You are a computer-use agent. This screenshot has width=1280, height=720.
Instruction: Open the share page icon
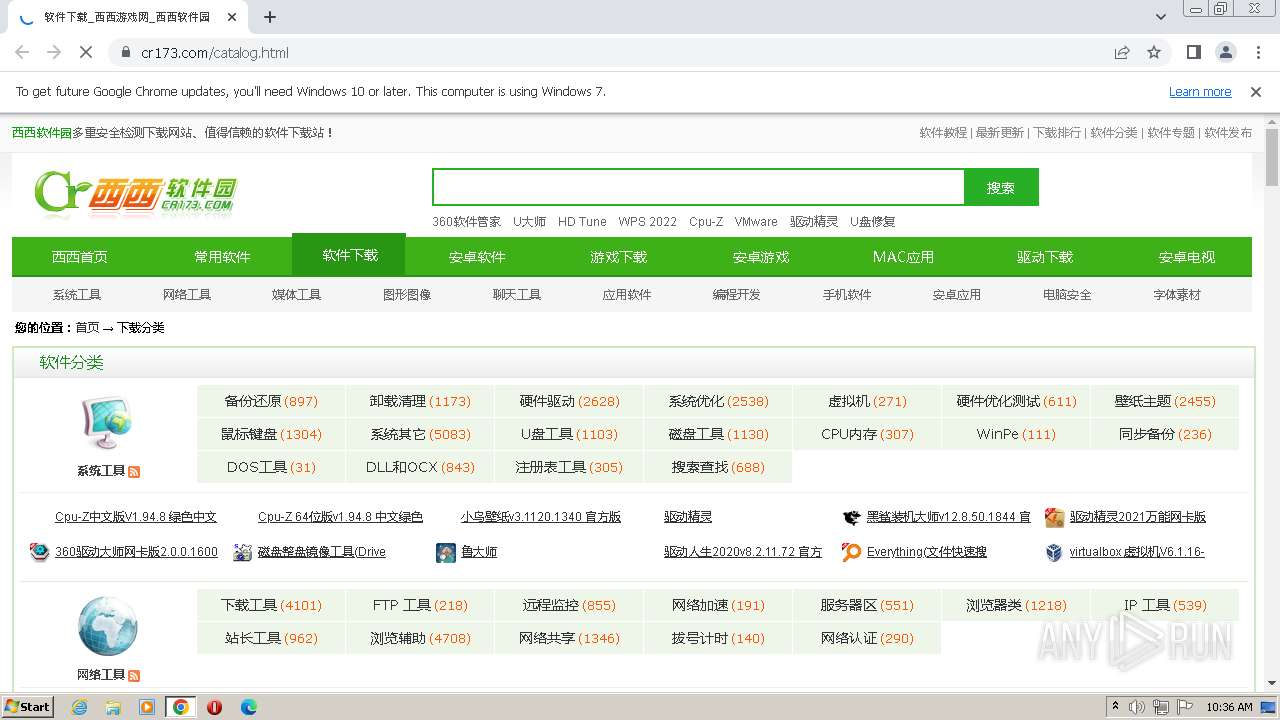tap(1122, 52)
